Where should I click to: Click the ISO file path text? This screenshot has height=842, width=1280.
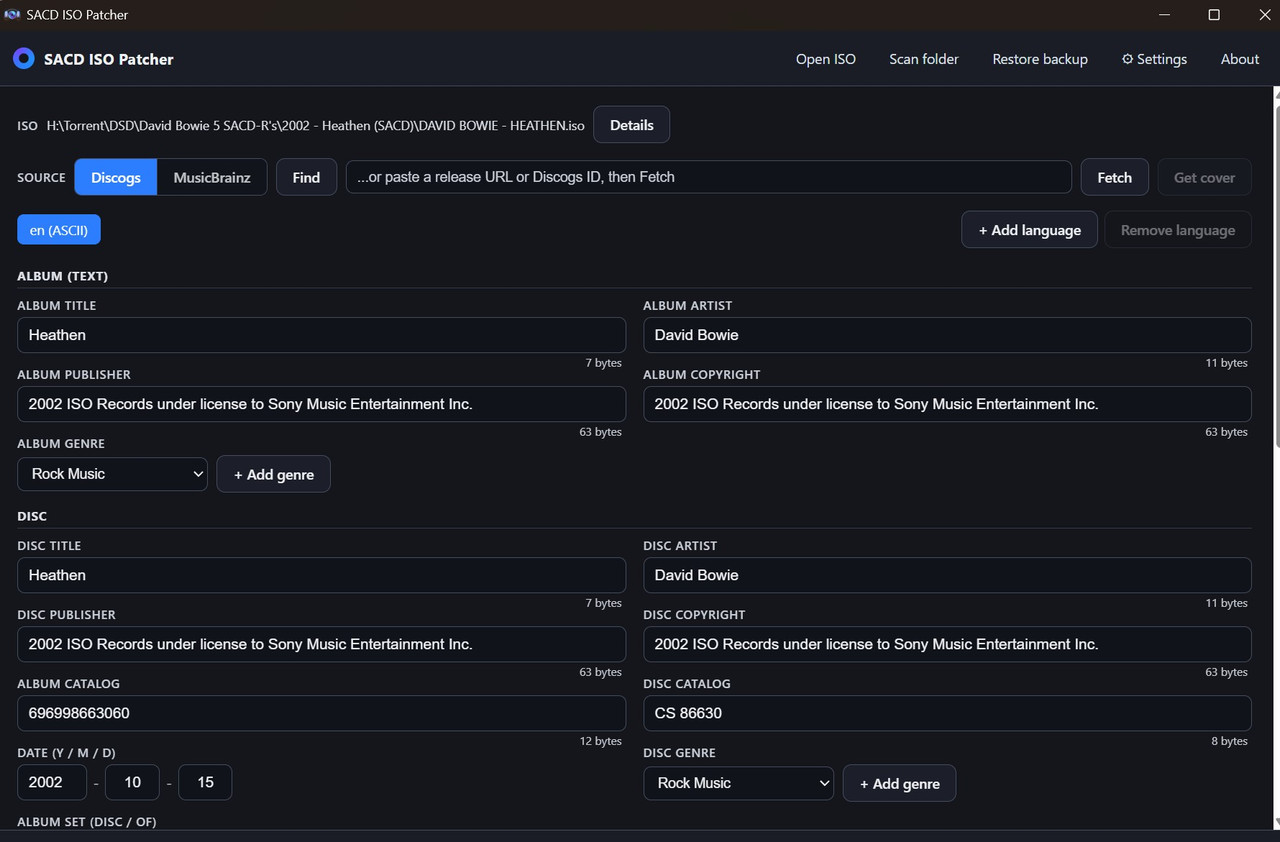pyautogui.click(x=316, y=126)
